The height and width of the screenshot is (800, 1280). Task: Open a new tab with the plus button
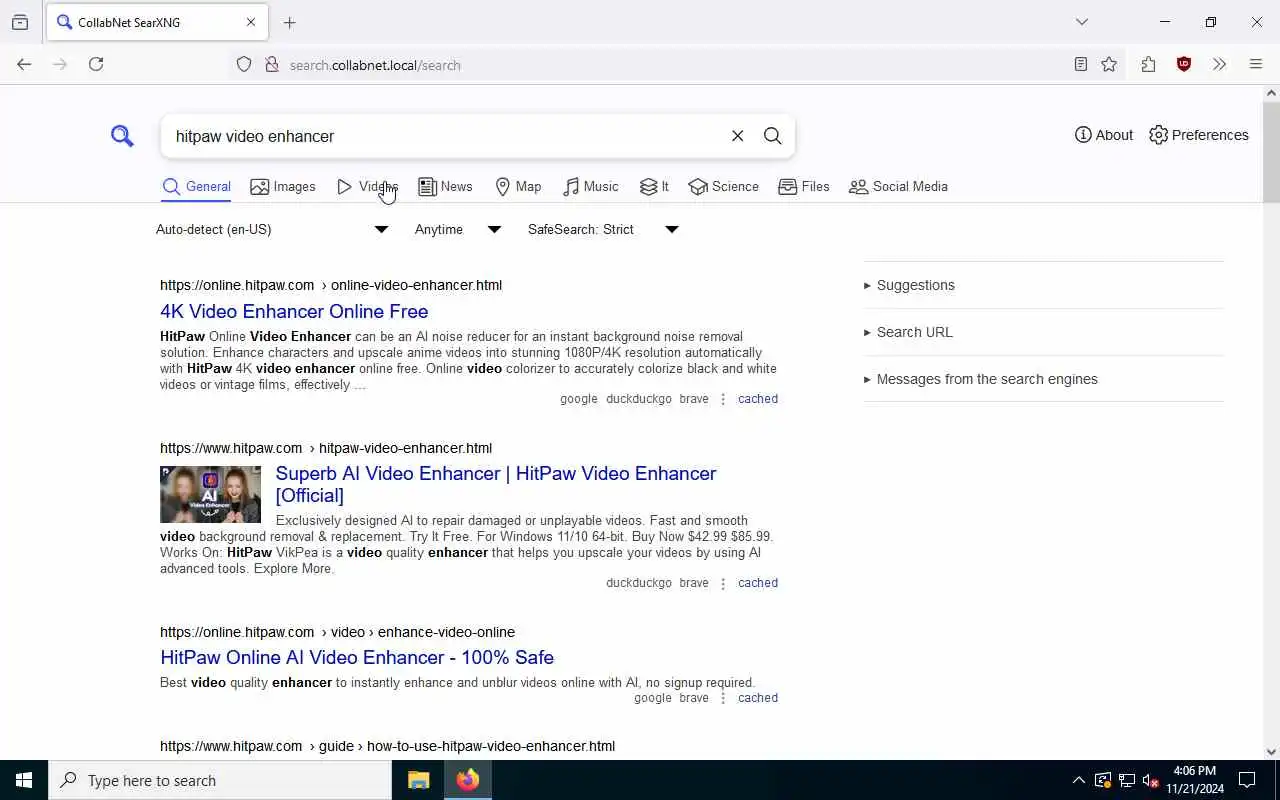[290, 22]
